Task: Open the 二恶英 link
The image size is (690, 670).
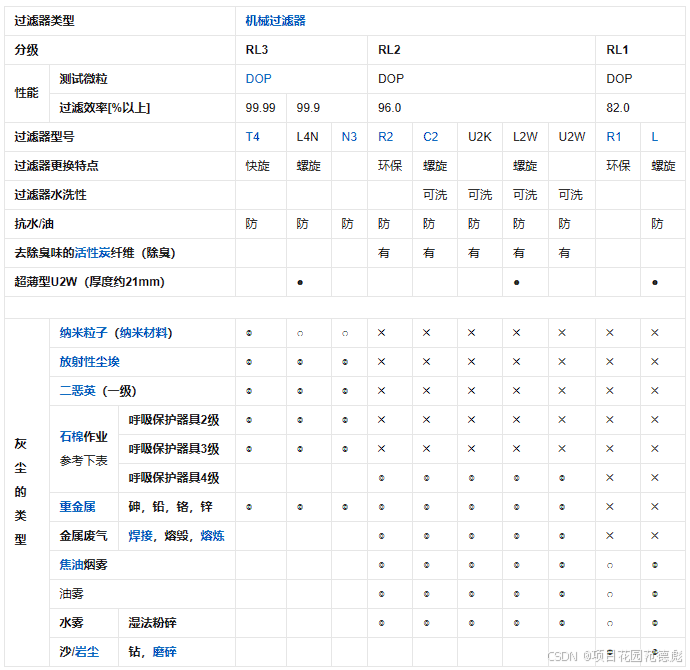Action: click(77, 391)
